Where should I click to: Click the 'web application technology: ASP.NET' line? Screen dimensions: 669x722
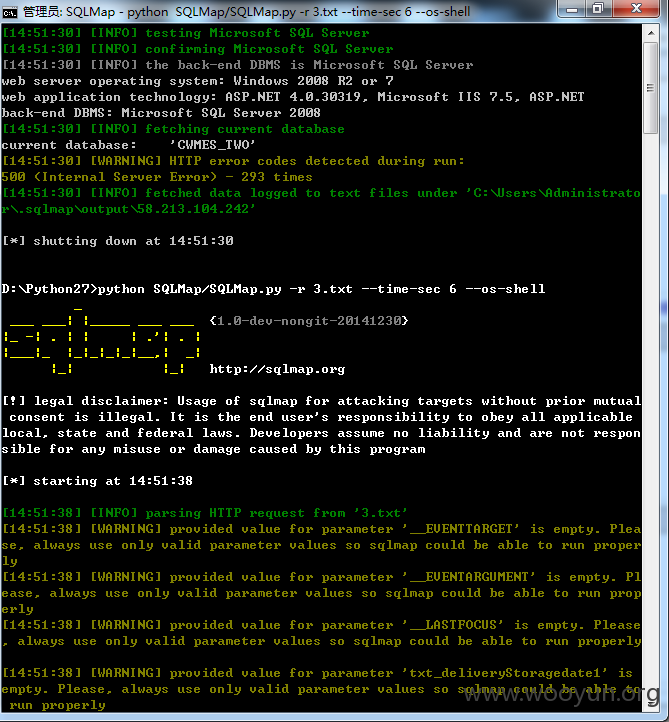[x=293, y=97]
